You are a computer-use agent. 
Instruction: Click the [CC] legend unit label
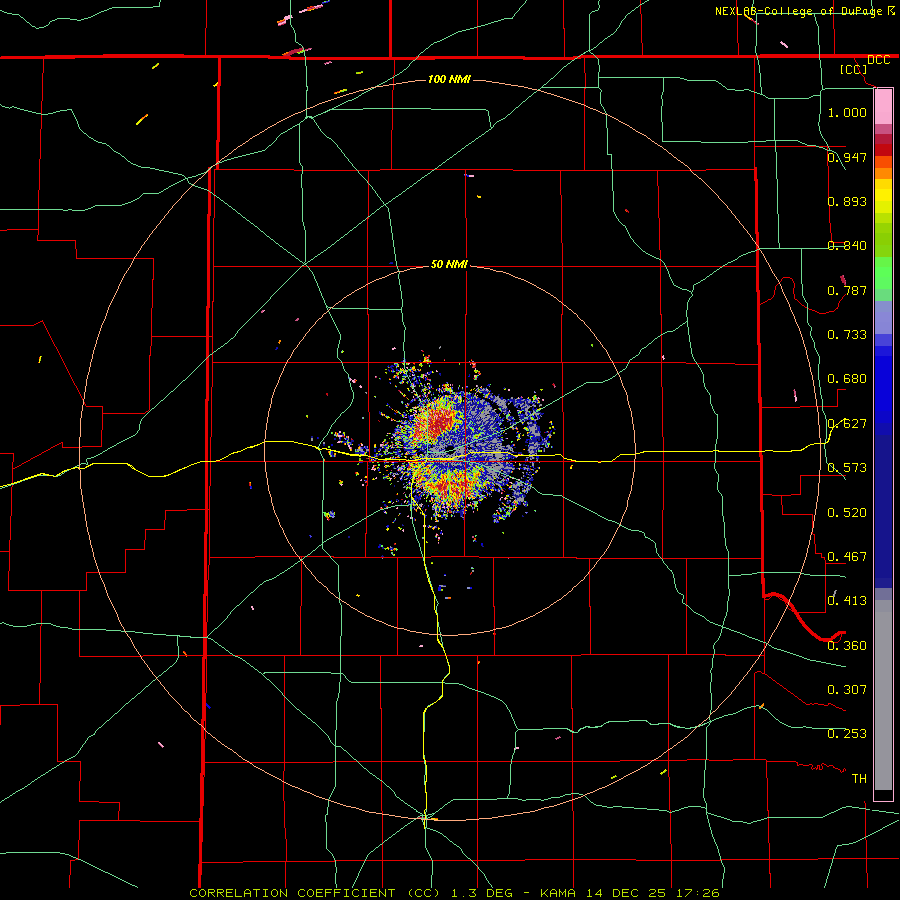click(854, 69)
